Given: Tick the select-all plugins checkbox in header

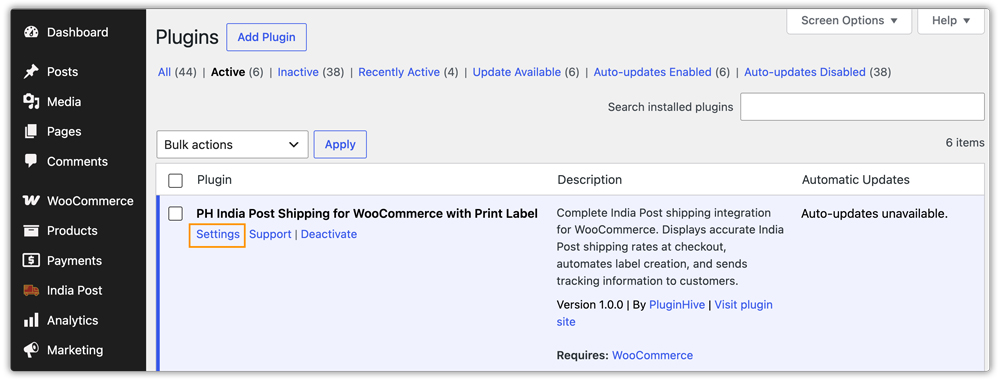Looking at the screenshot, I should (175, 180).
